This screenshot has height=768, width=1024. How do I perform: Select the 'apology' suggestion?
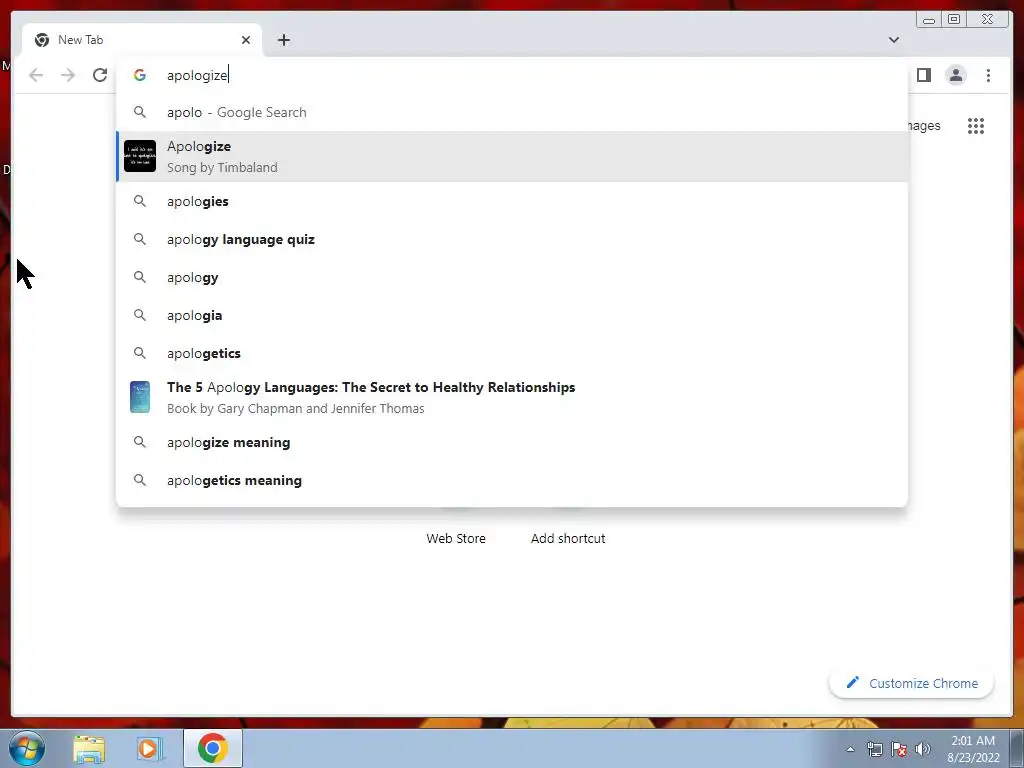coord(512,277)
